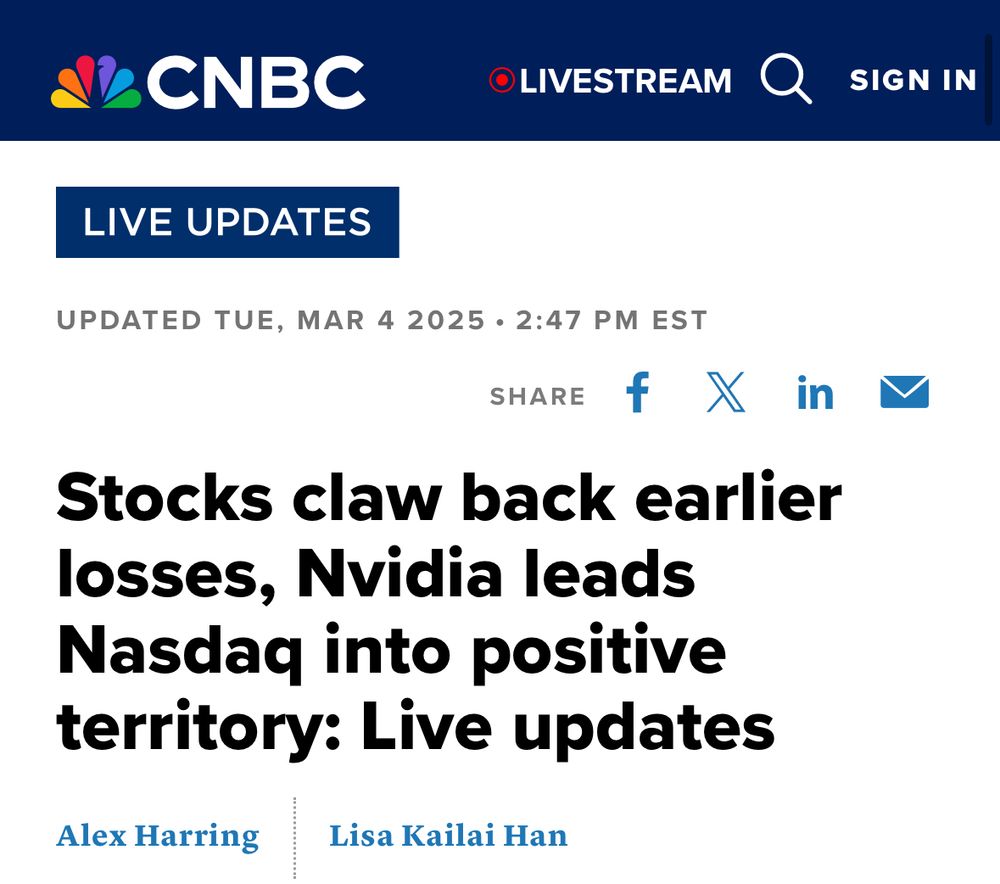This screenshot has width=1000, height=884.
Task: Share the article via email
Action: [904, 392]
